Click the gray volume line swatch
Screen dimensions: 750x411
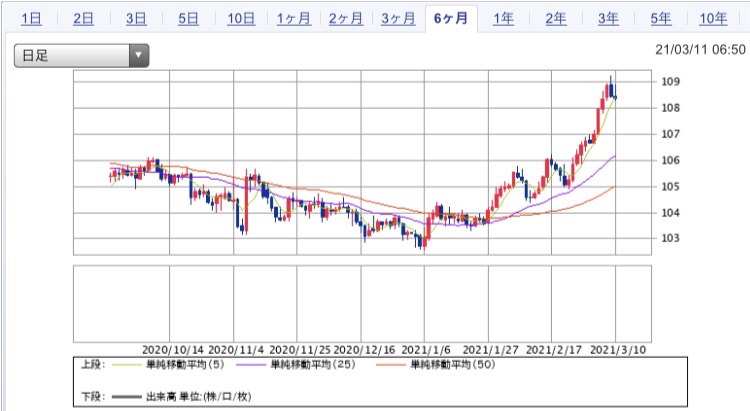tap(127, 397)
